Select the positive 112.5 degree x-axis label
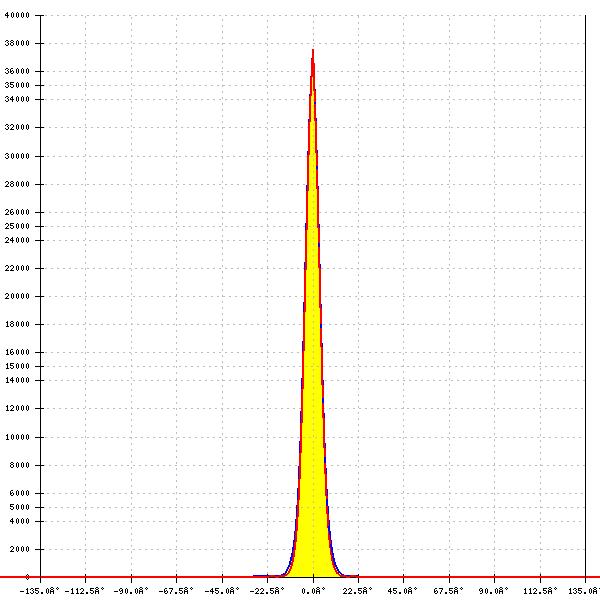The width and height of the screenshot is (600, 600). 540,591
